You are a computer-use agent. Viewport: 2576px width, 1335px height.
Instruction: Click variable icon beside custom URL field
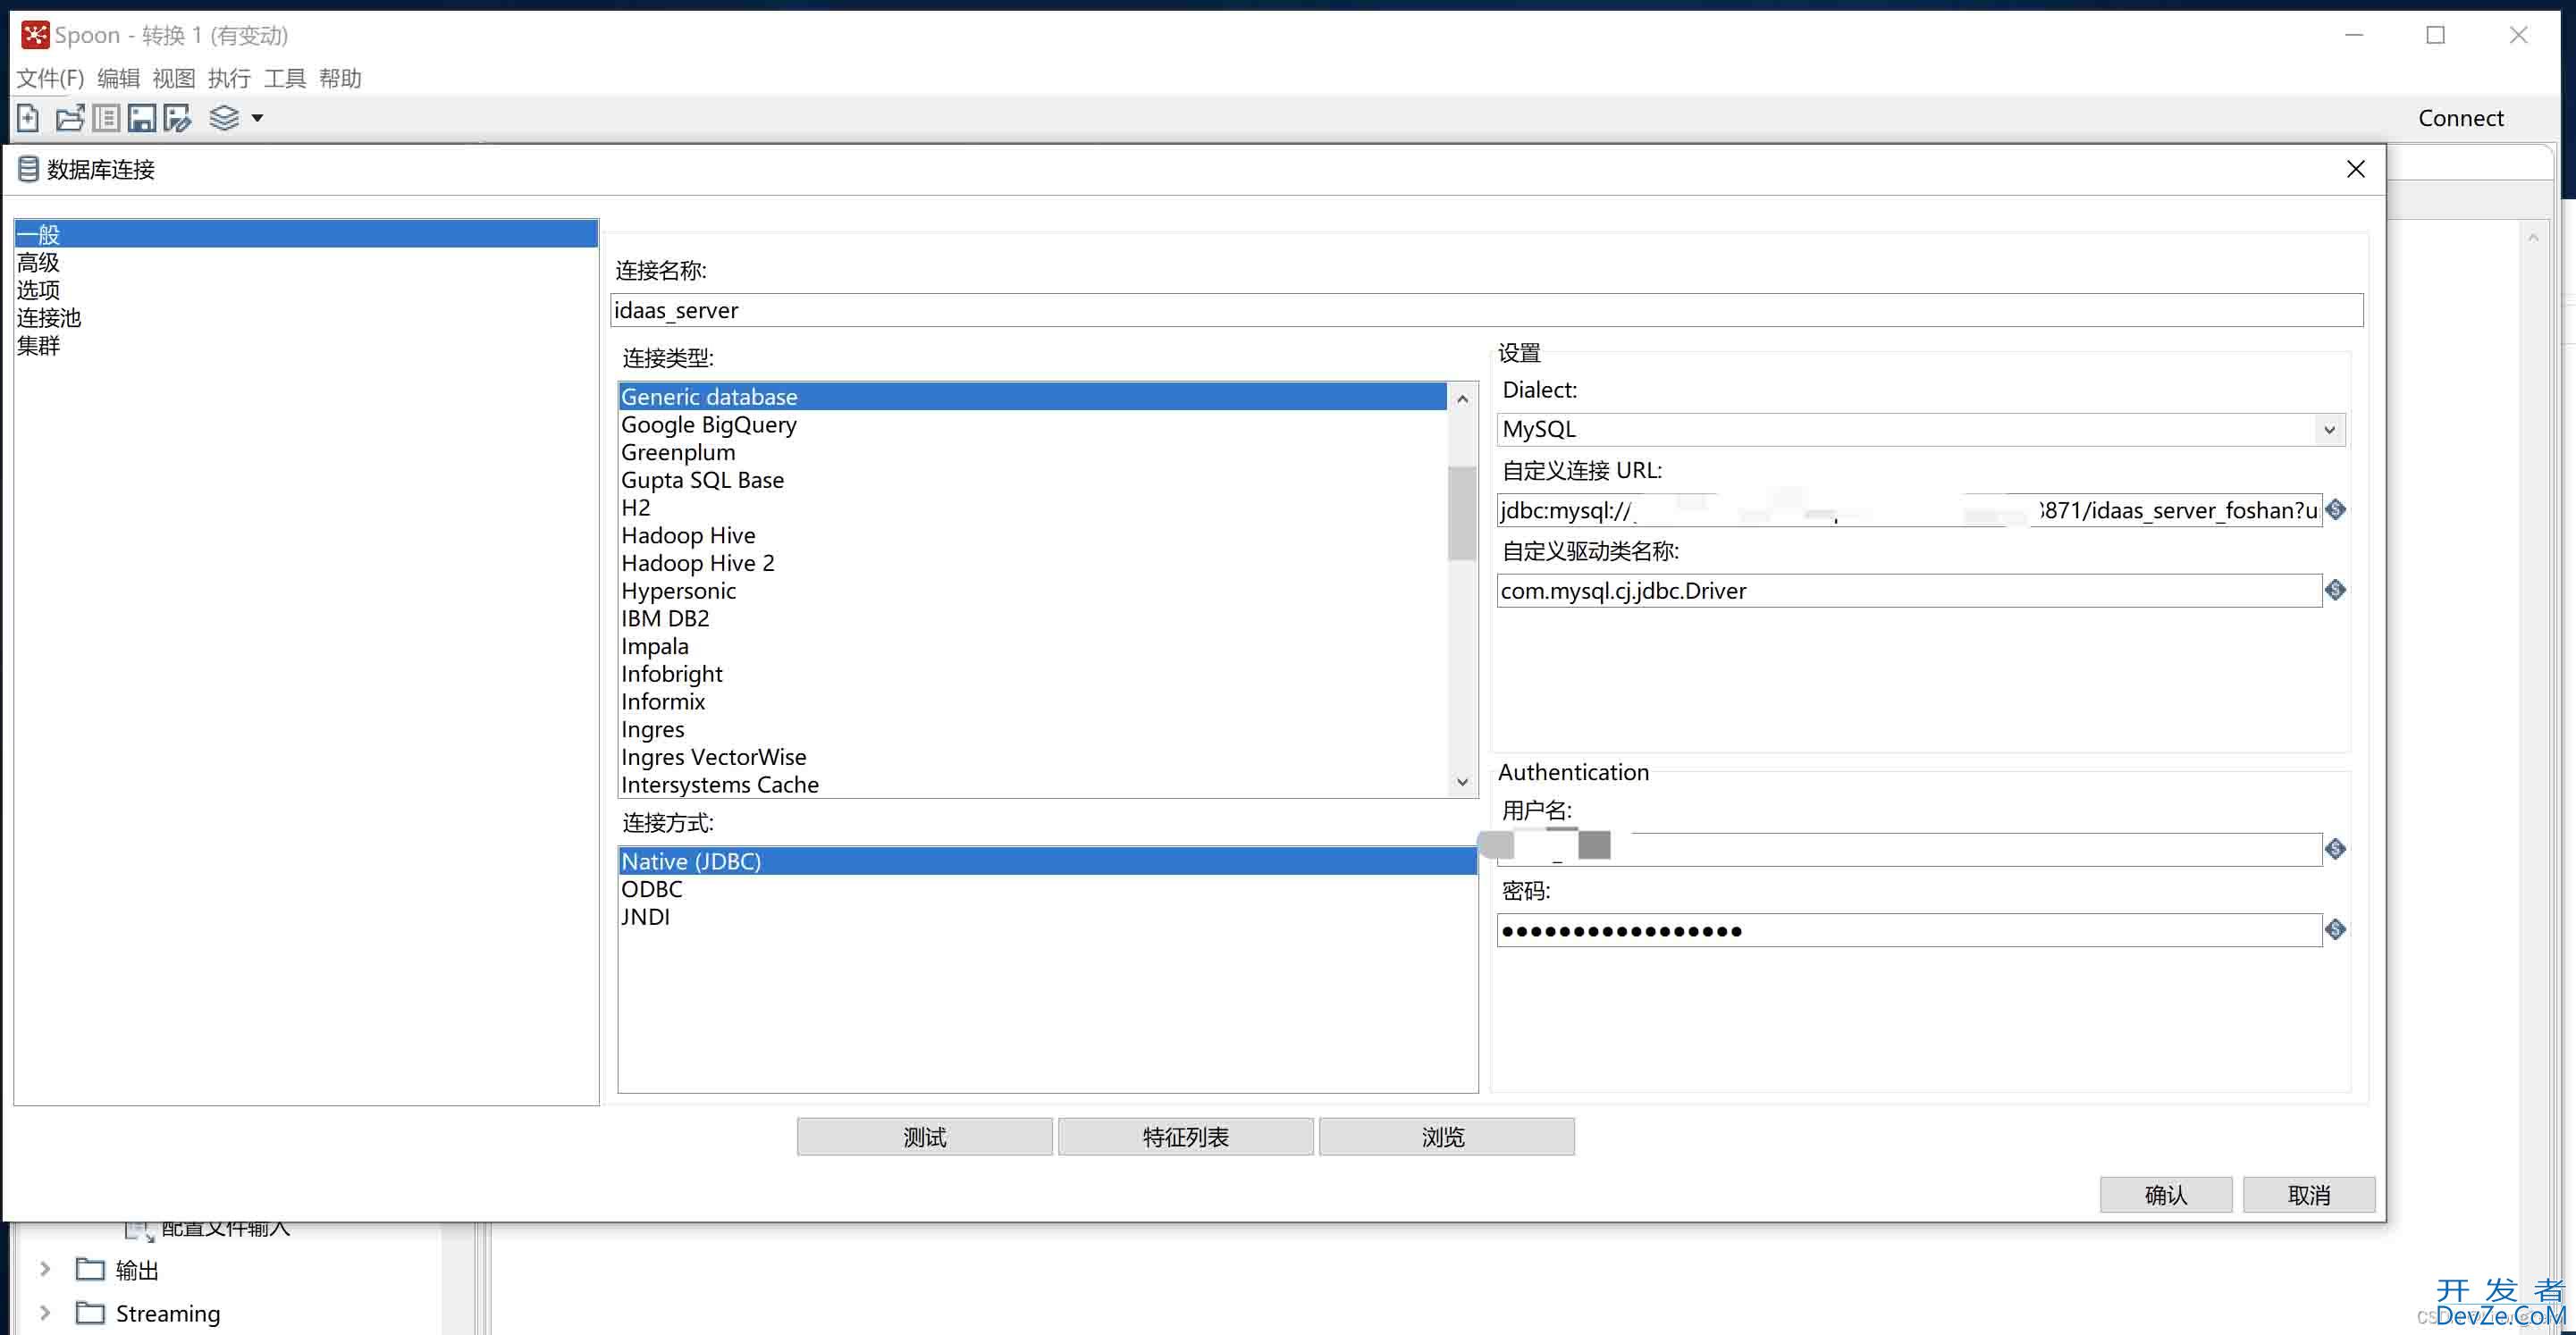pyautogui.click(x=2336, y=510)
